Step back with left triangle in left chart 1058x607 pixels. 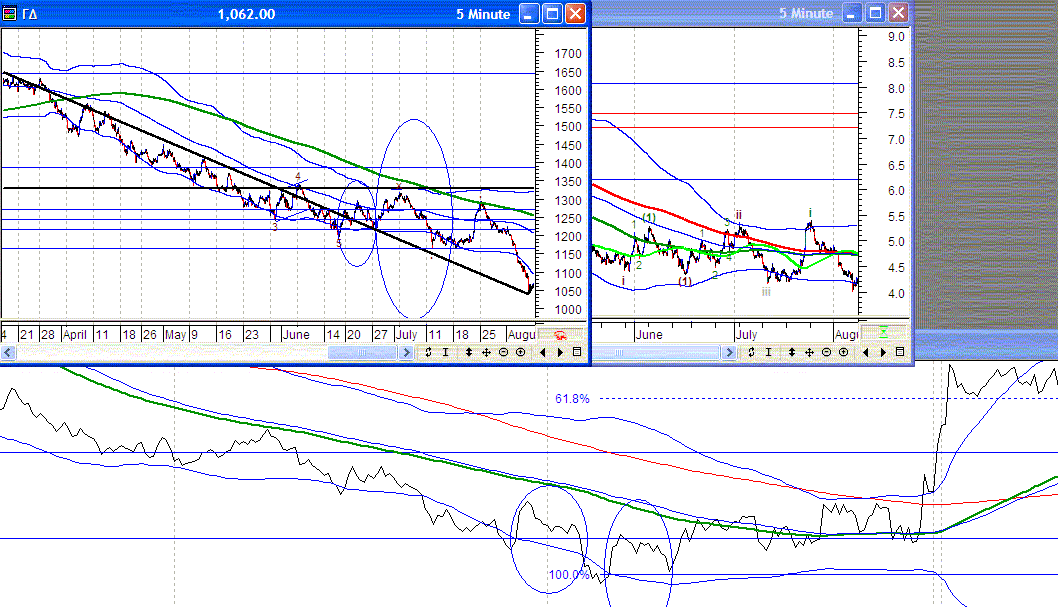pos(542,352)
